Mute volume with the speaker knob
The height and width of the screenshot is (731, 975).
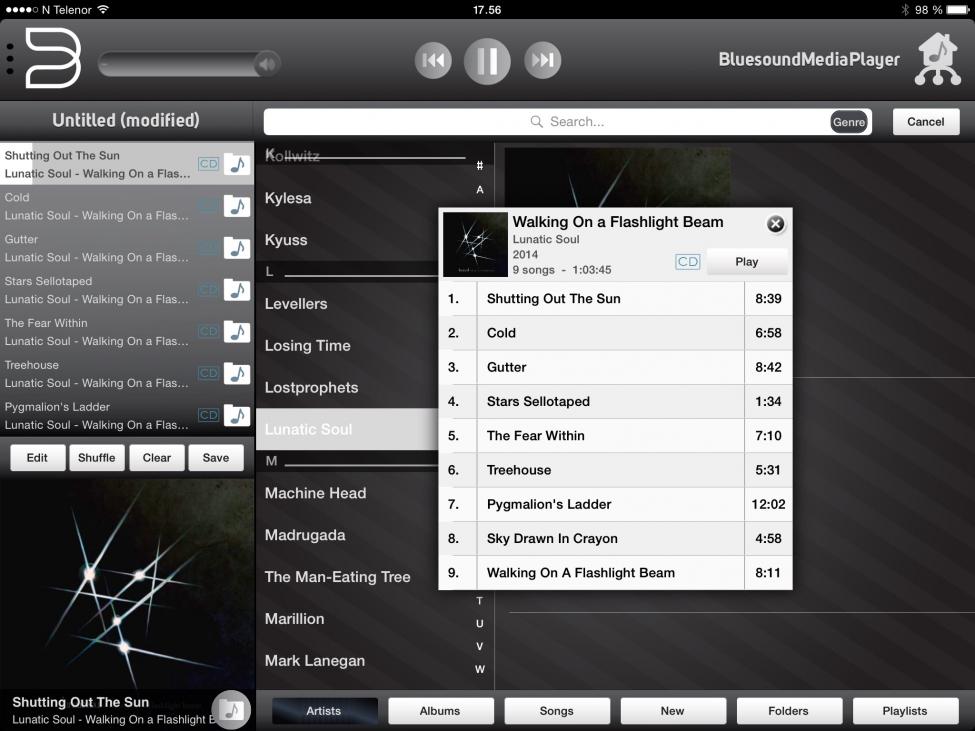(267, 63)
